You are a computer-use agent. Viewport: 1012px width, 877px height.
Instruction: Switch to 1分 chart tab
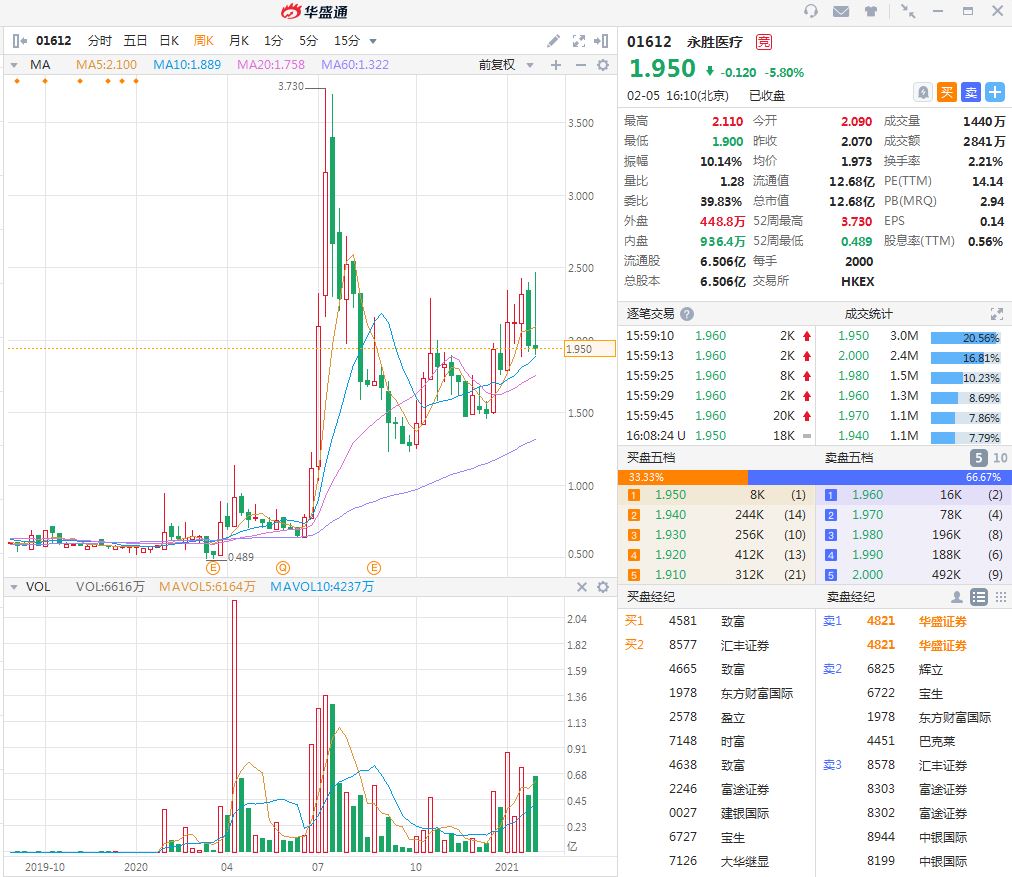point(273,41)
